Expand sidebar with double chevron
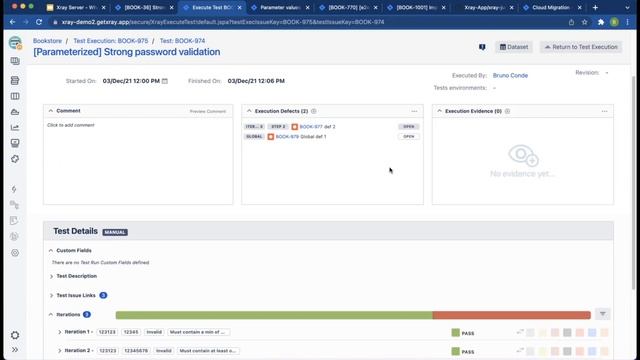This screenshot has width=640, height=360. tap(15, 350)
